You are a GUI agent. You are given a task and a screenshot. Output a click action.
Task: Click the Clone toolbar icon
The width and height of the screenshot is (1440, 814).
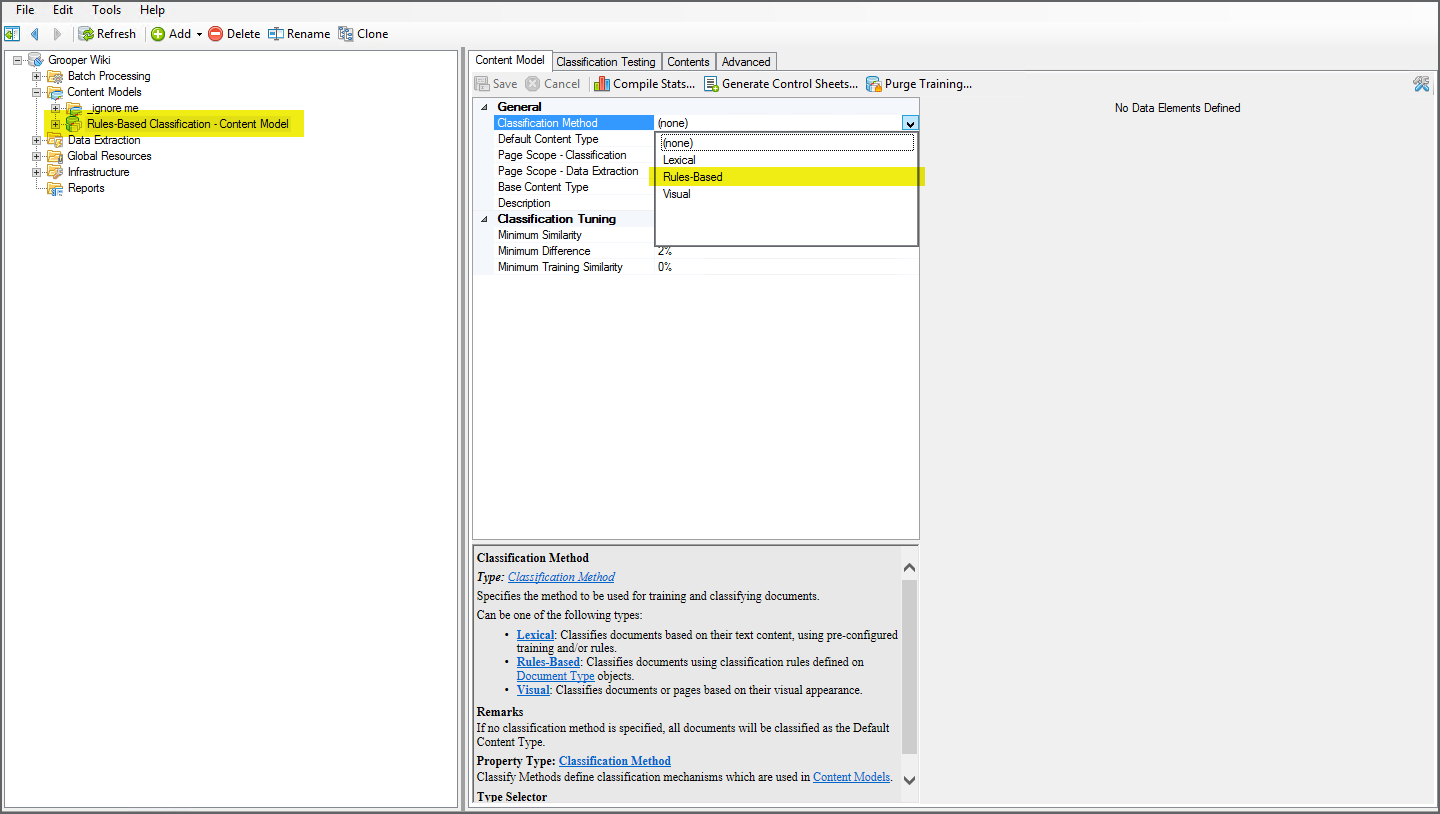(346, 34)
